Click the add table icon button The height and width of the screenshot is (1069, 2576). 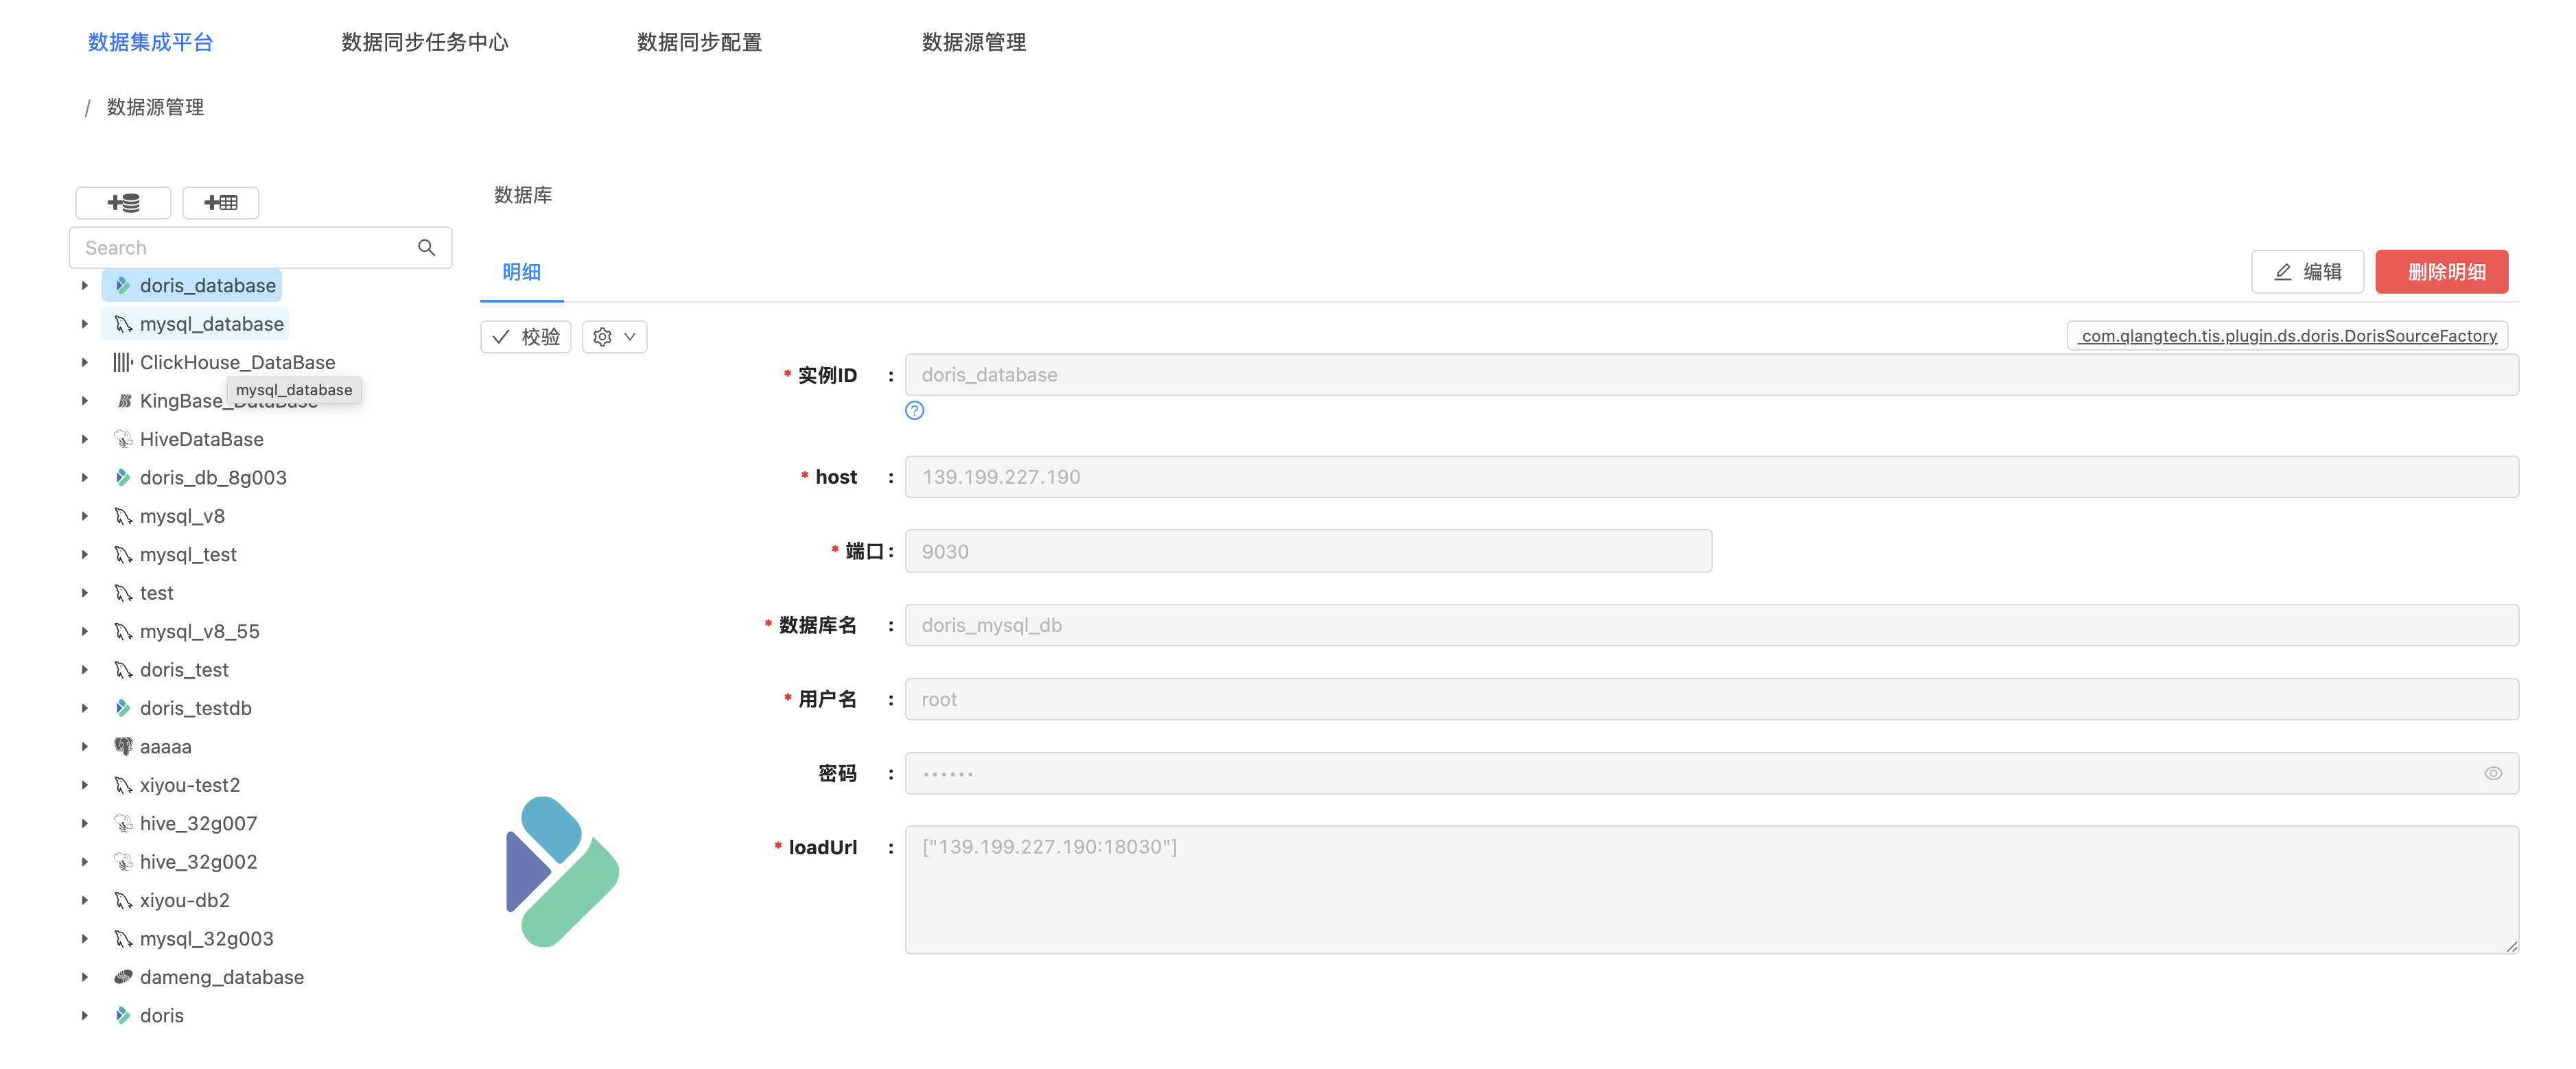[221, 203]
